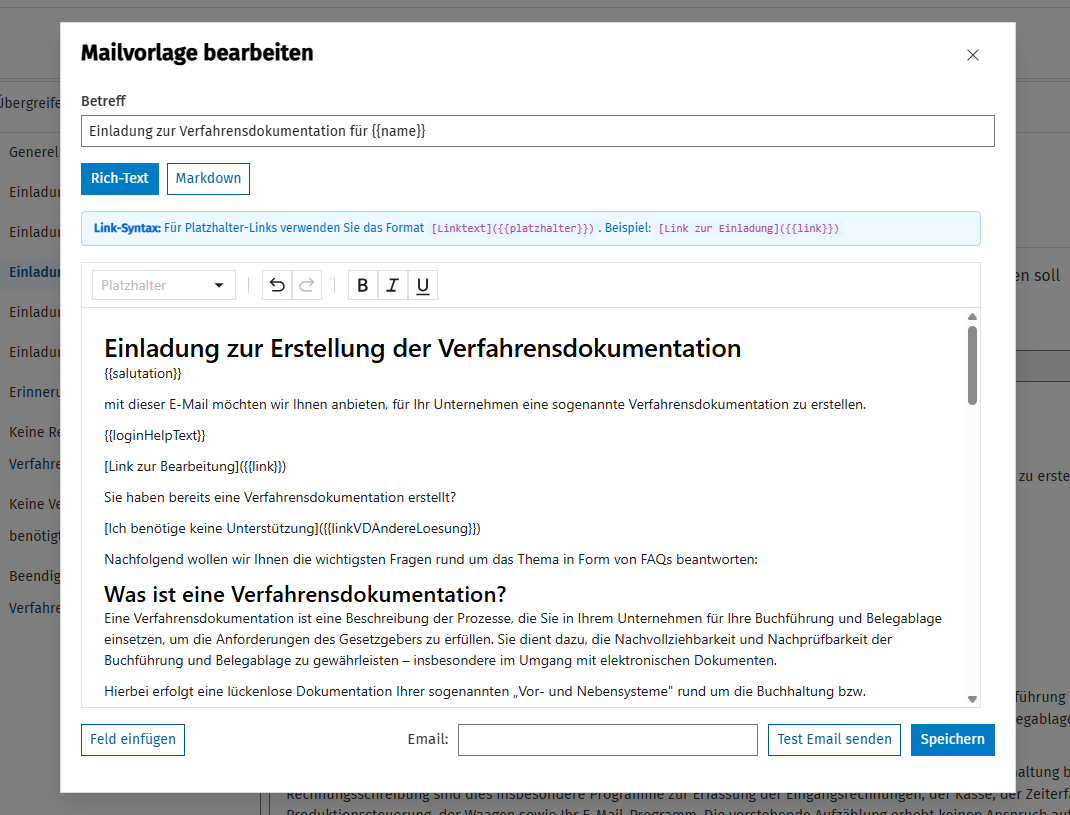Click the Feld einfügen button
Image resolution: width=1070 pixels, height=815 pixels.
click(133, 740)
